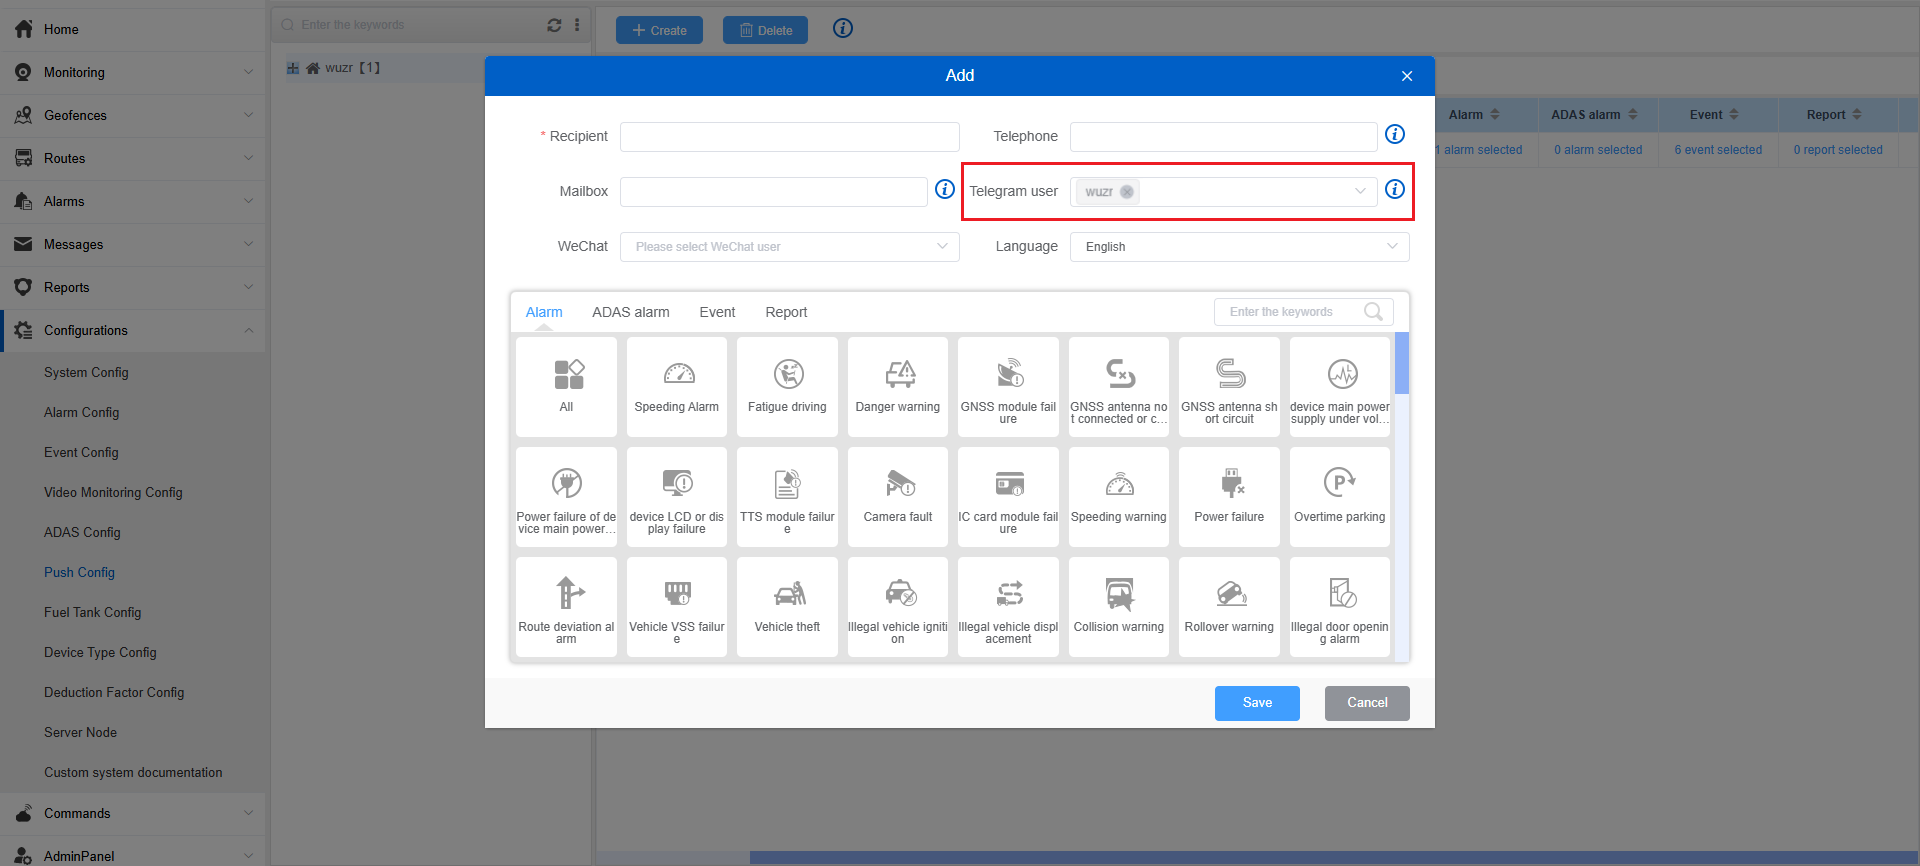
Task: Select the Speeding Alarm icon tile
Action: pyautogui.click(x=677, y=386)
